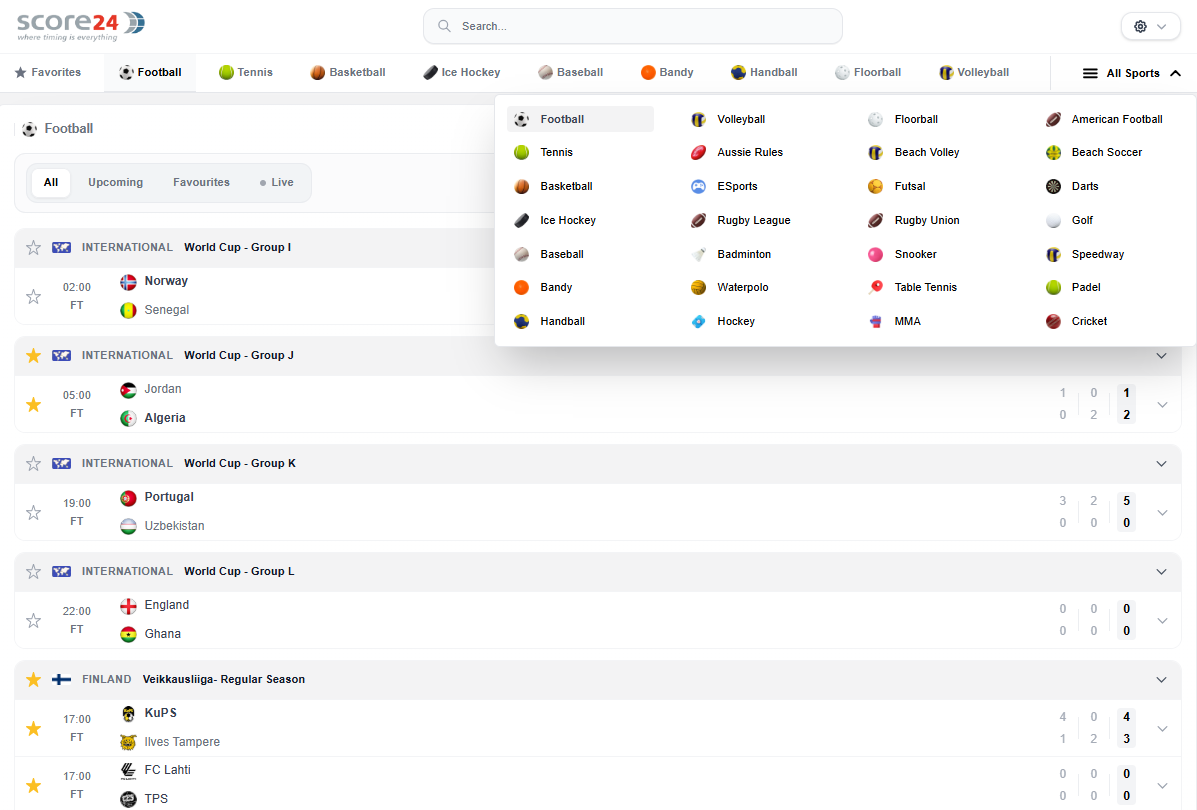Unfavorite the Veikkausliiga league
Viewport: 1197px width, 810px height.
34,679
